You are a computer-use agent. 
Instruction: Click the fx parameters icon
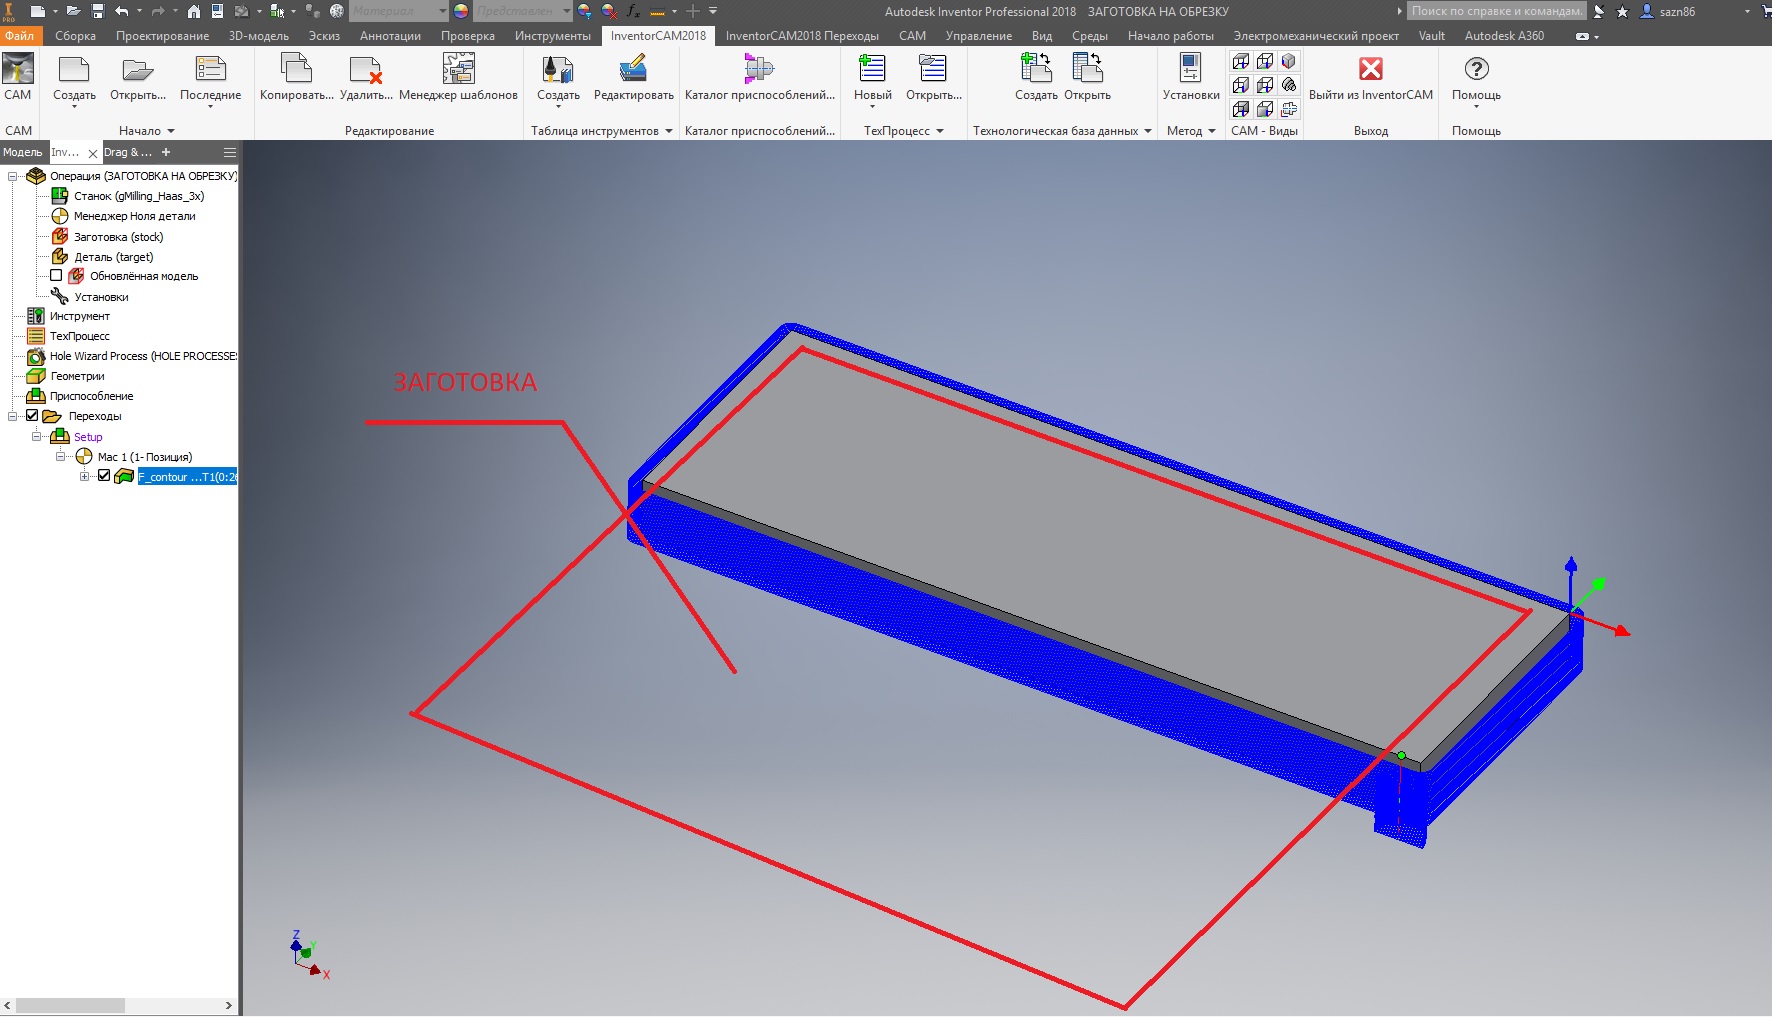pyautogui.click(x=633, y=11)
